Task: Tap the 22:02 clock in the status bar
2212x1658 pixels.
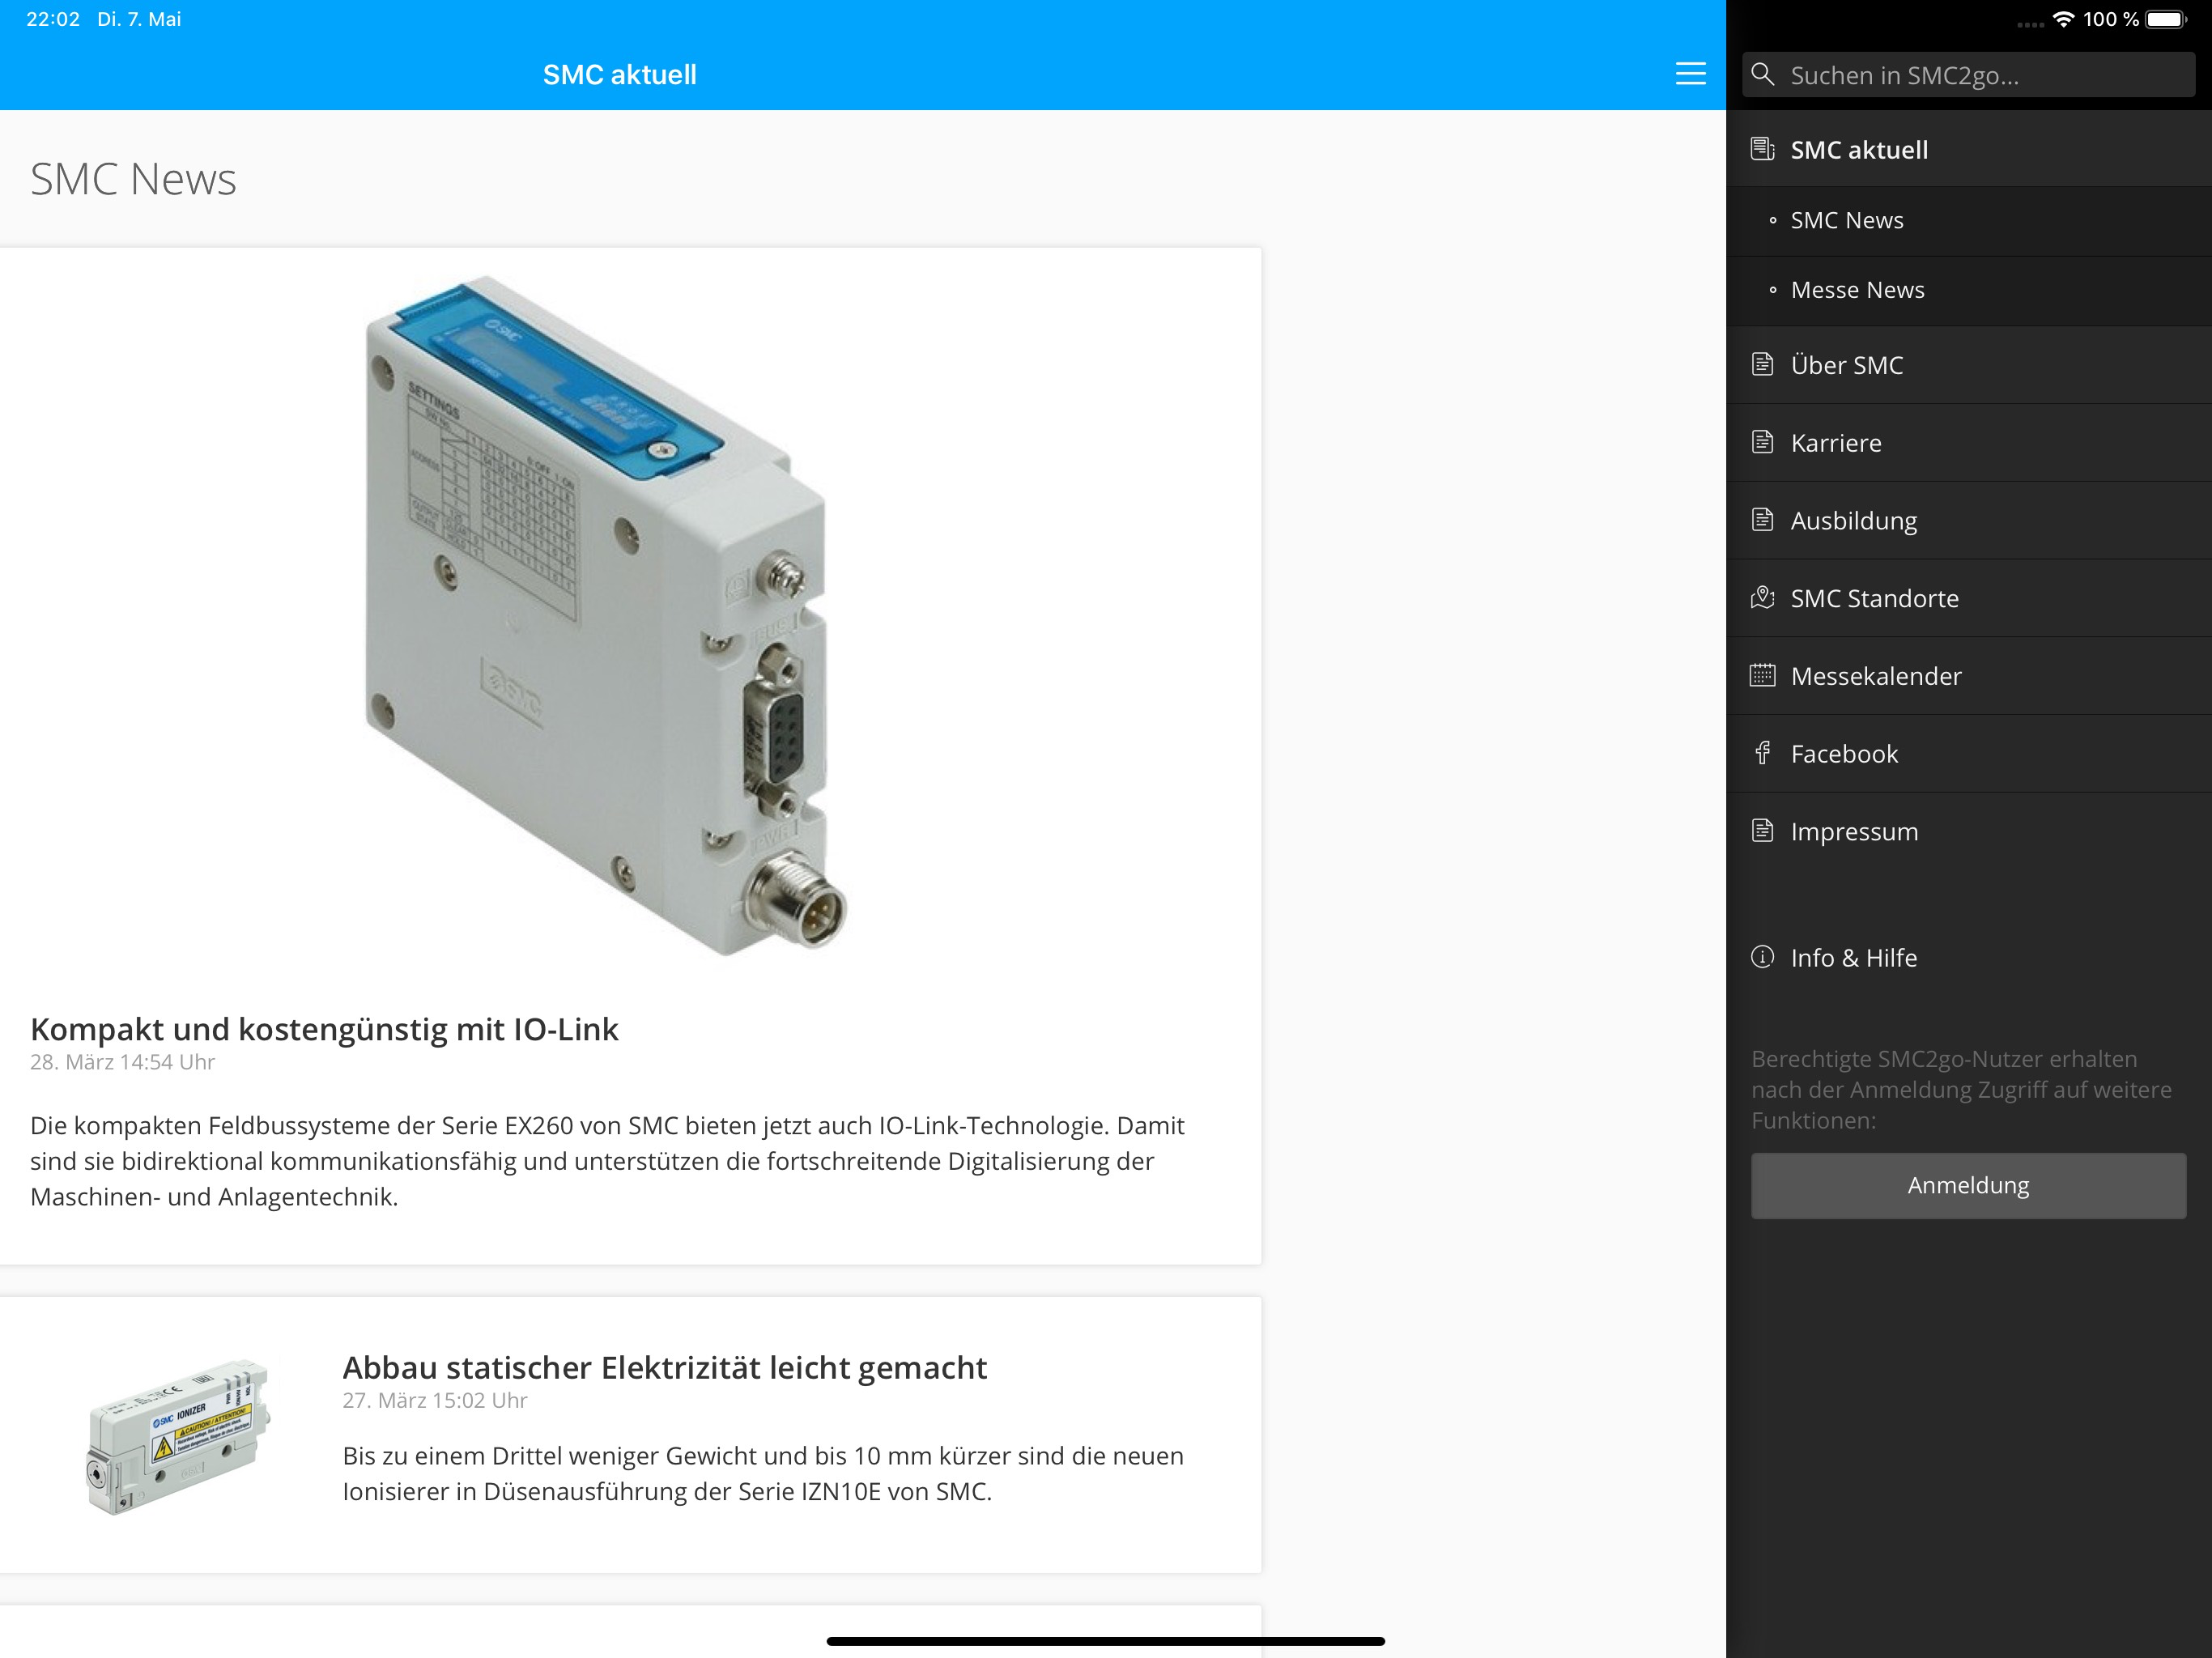Action: (x=53, y=19)
